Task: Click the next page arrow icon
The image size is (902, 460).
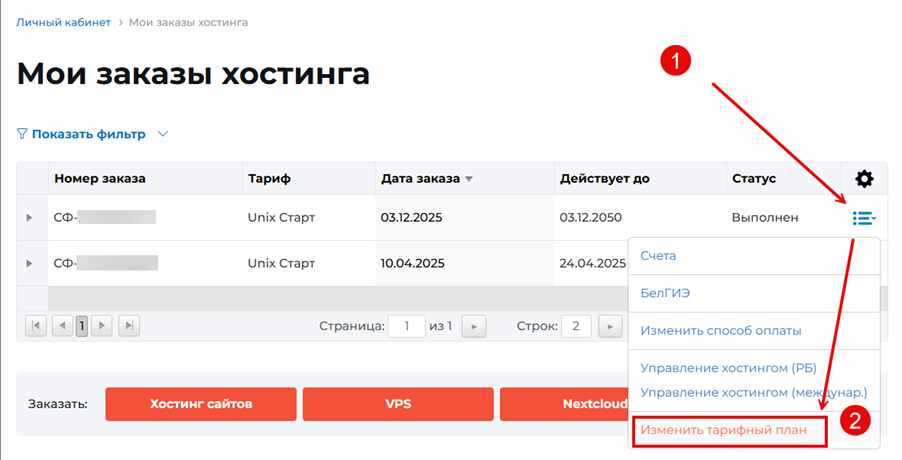Action: 103,325
